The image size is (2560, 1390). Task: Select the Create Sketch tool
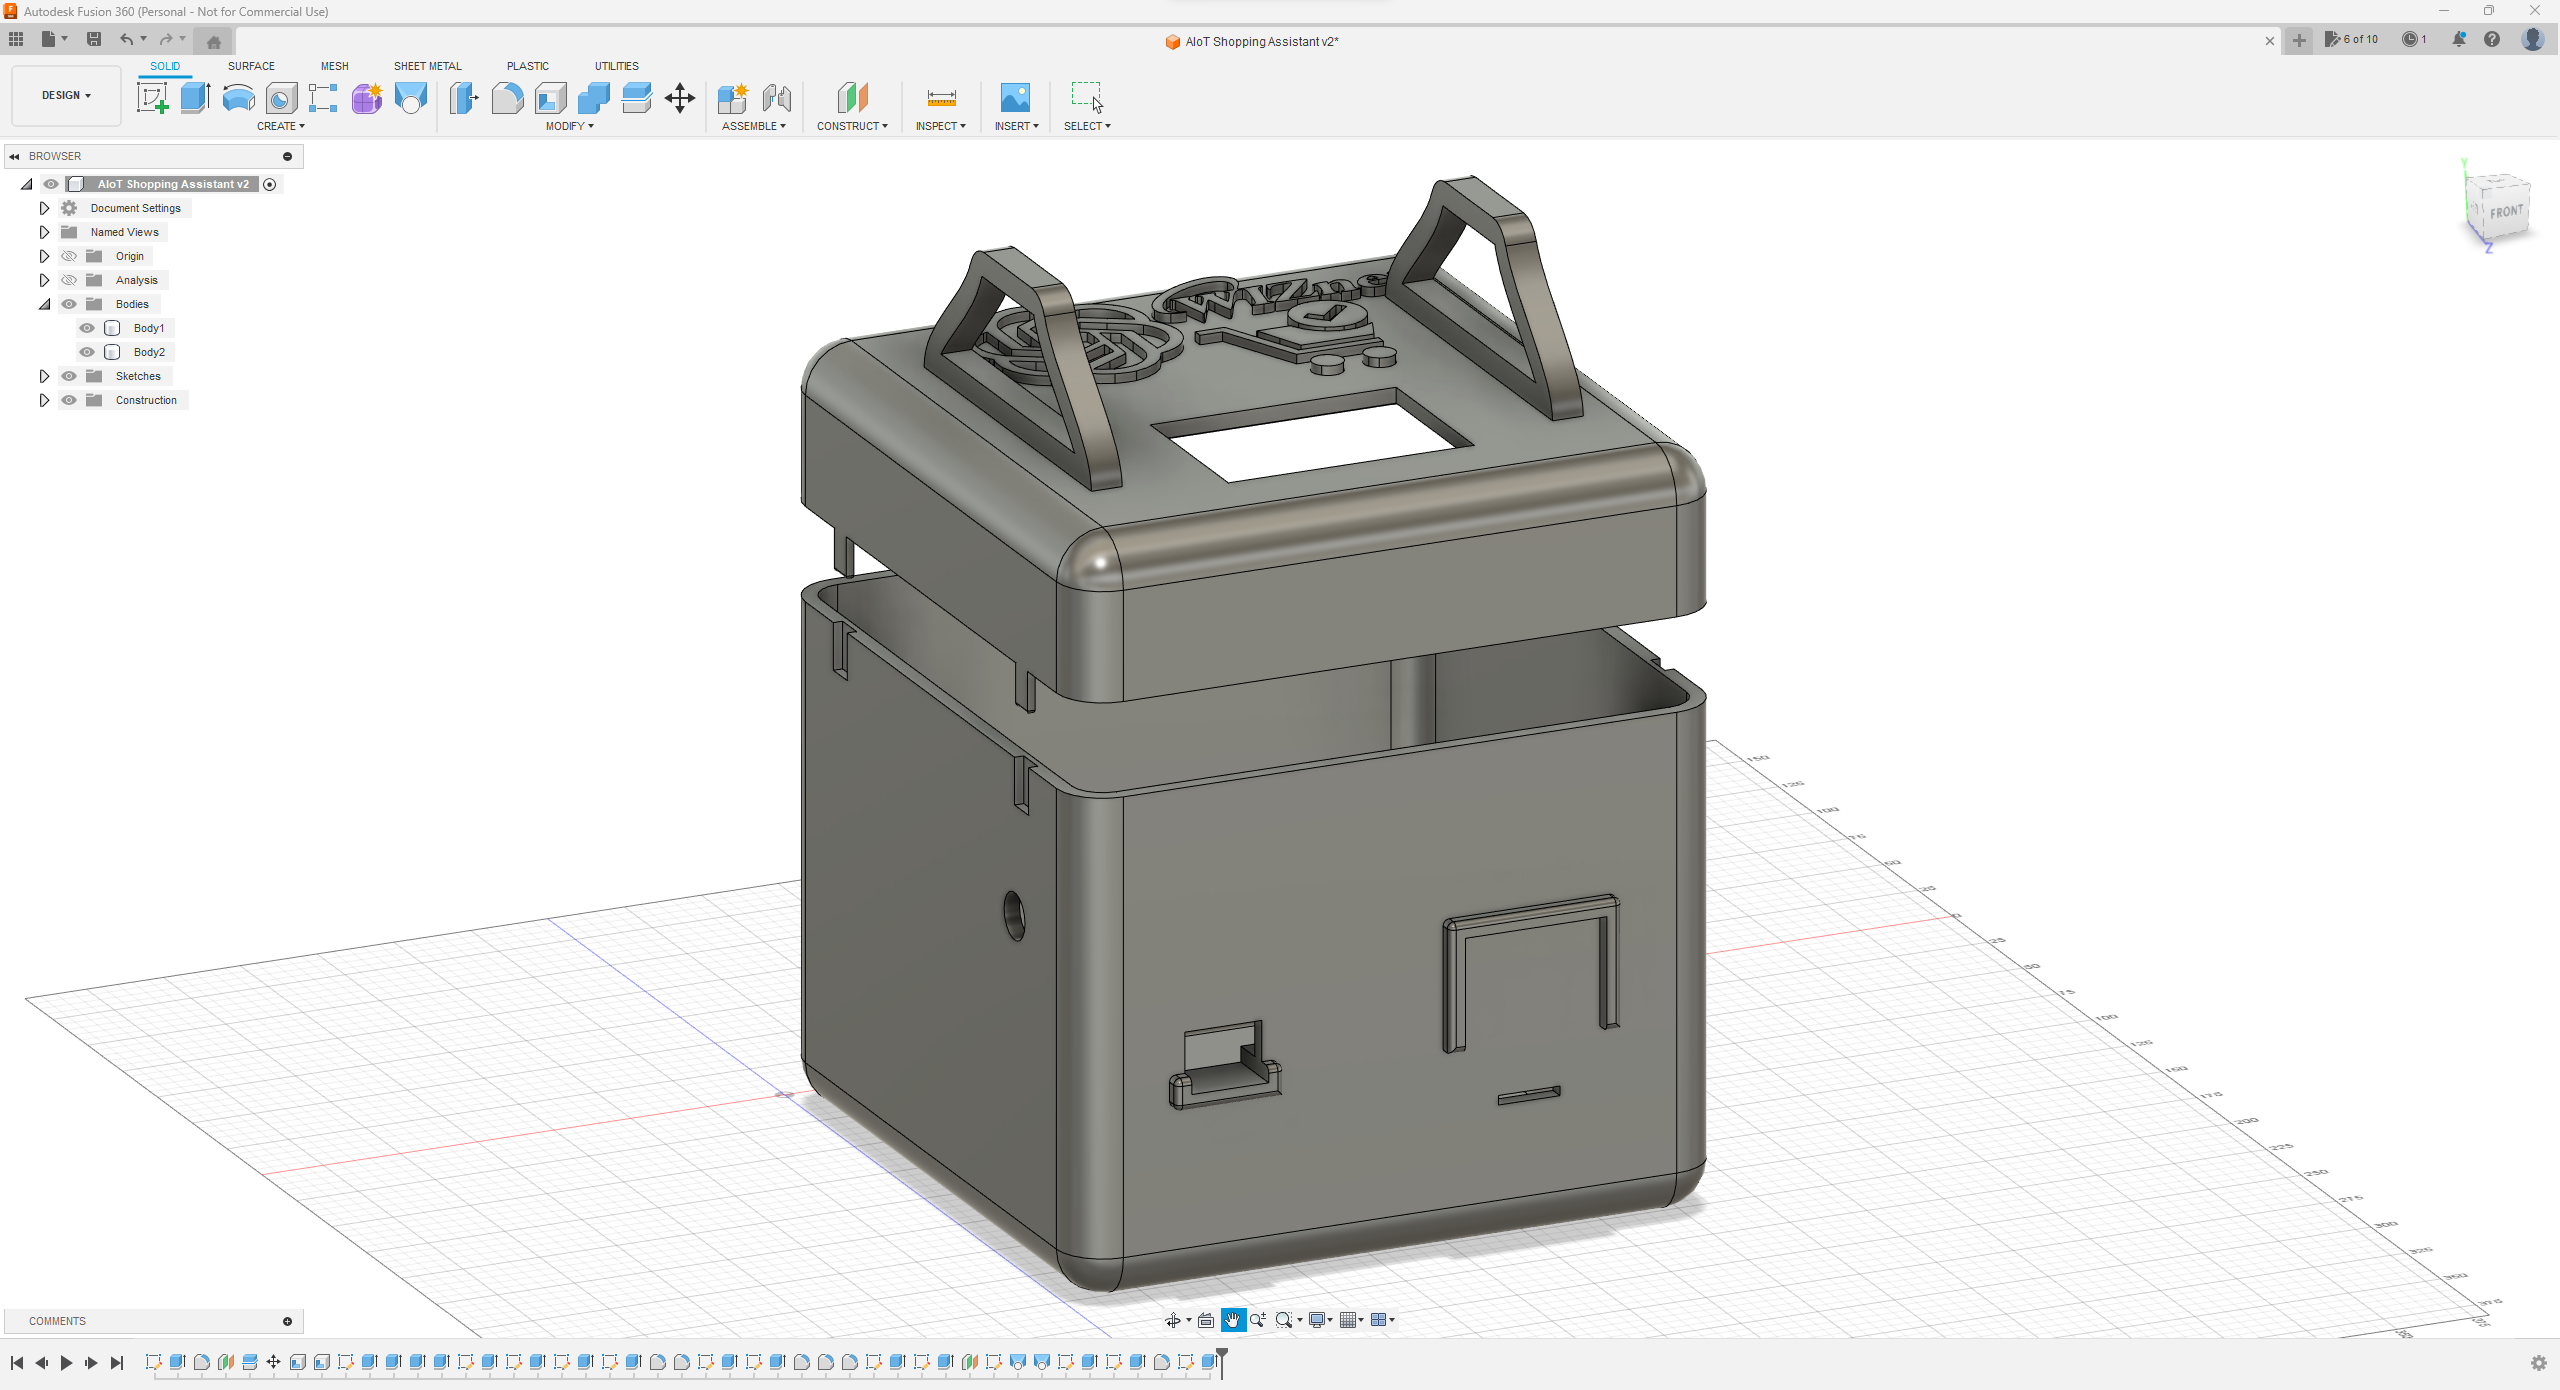152,98
